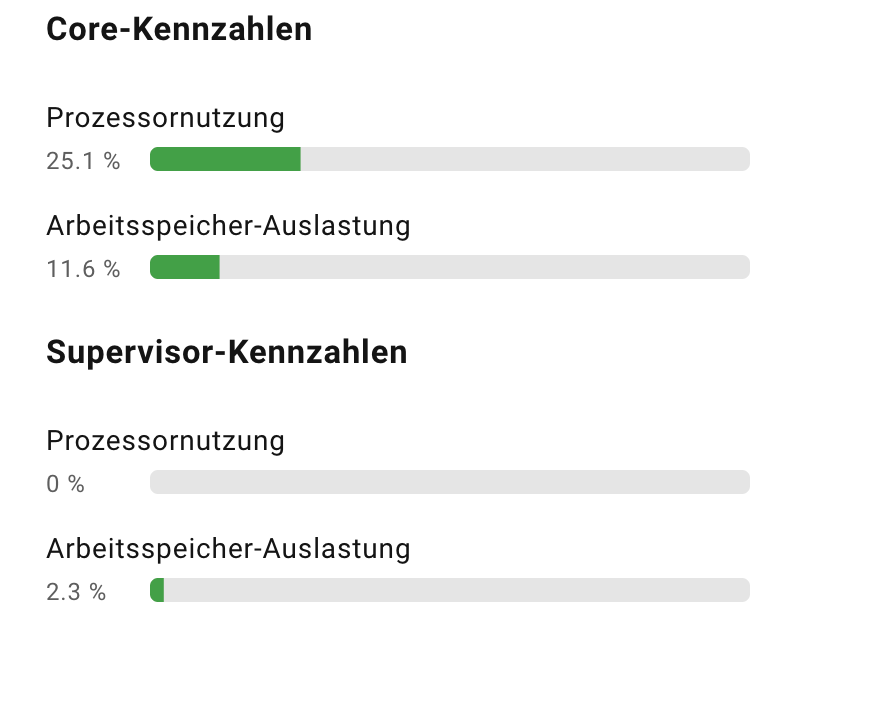
Task: Click the 2.3 % Supervisor memory value
Action: click(76, 592)
